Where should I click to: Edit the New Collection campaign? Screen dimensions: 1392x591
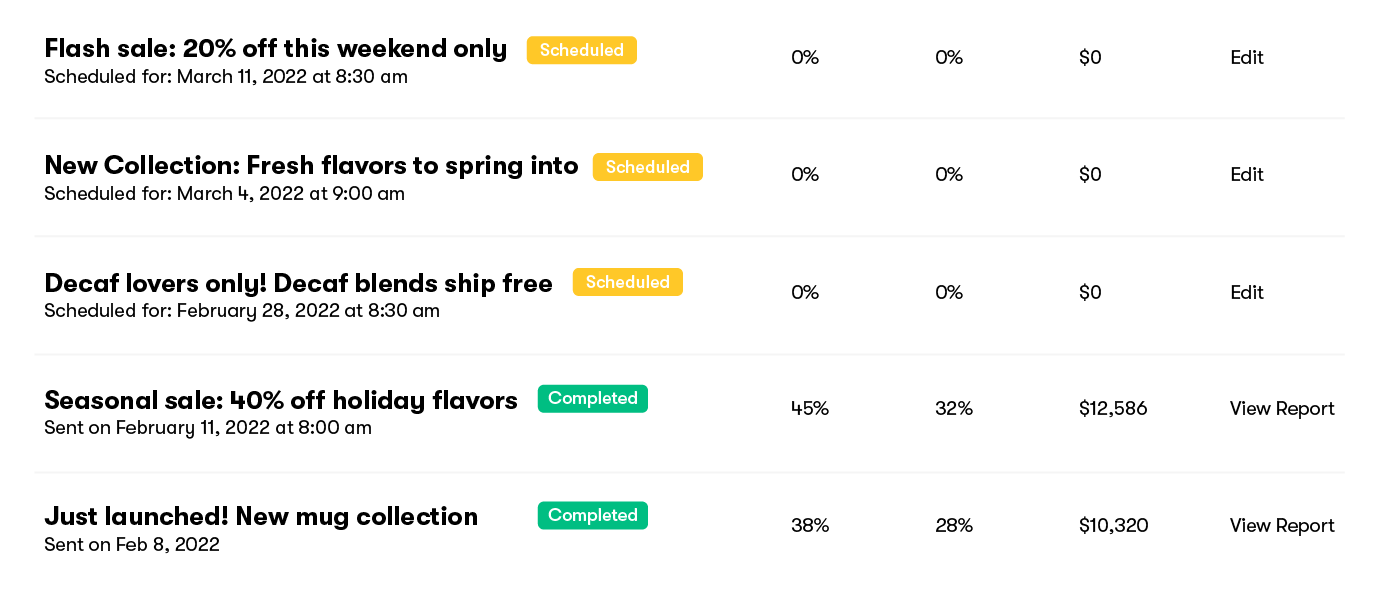click(x=1247, y=175)
